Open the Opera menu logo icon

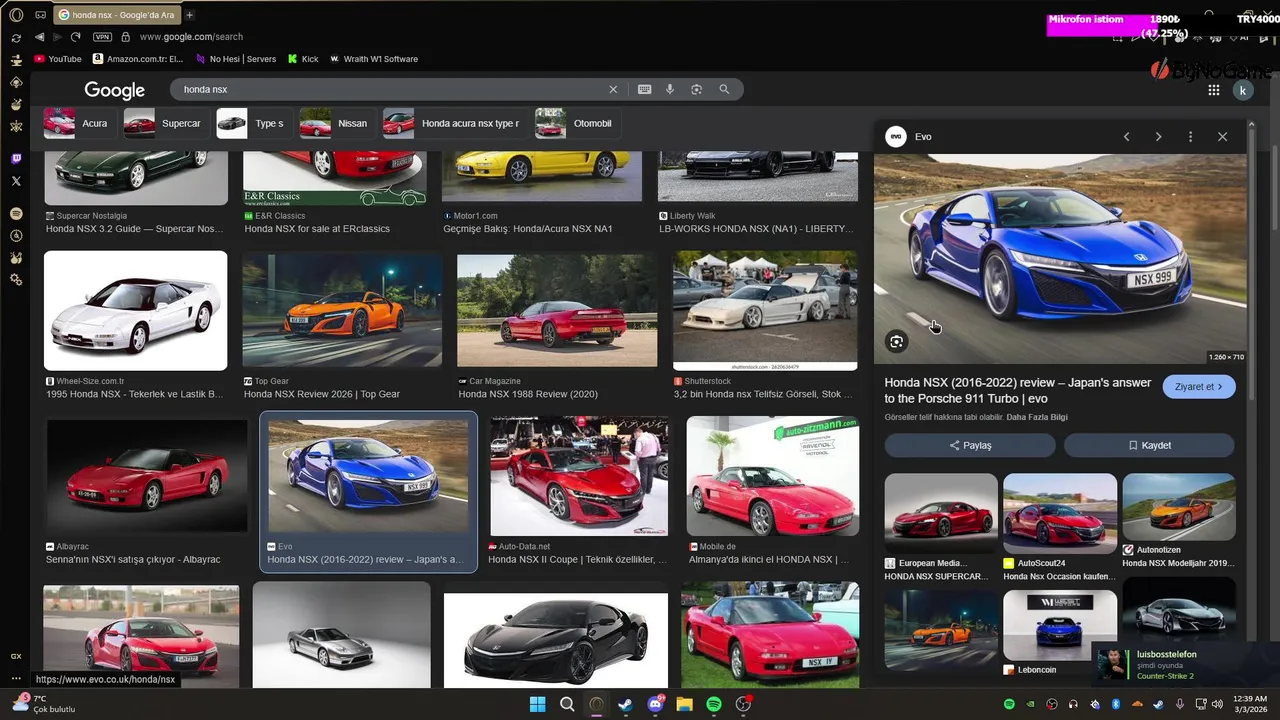pyautogui.click(x=16, y=15)
